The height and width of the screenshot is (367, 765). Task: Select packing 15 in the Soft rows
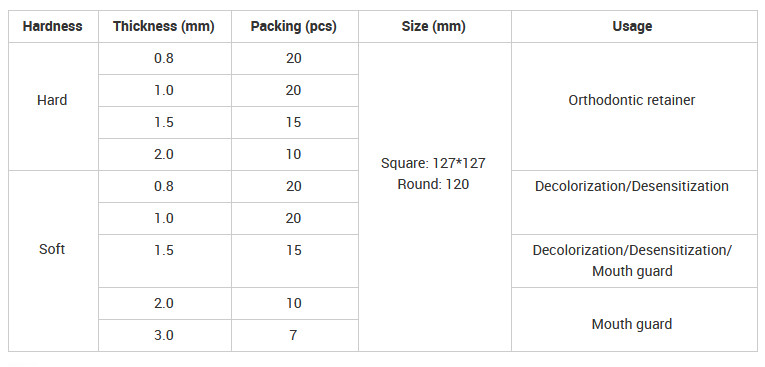tap(295, 261)
